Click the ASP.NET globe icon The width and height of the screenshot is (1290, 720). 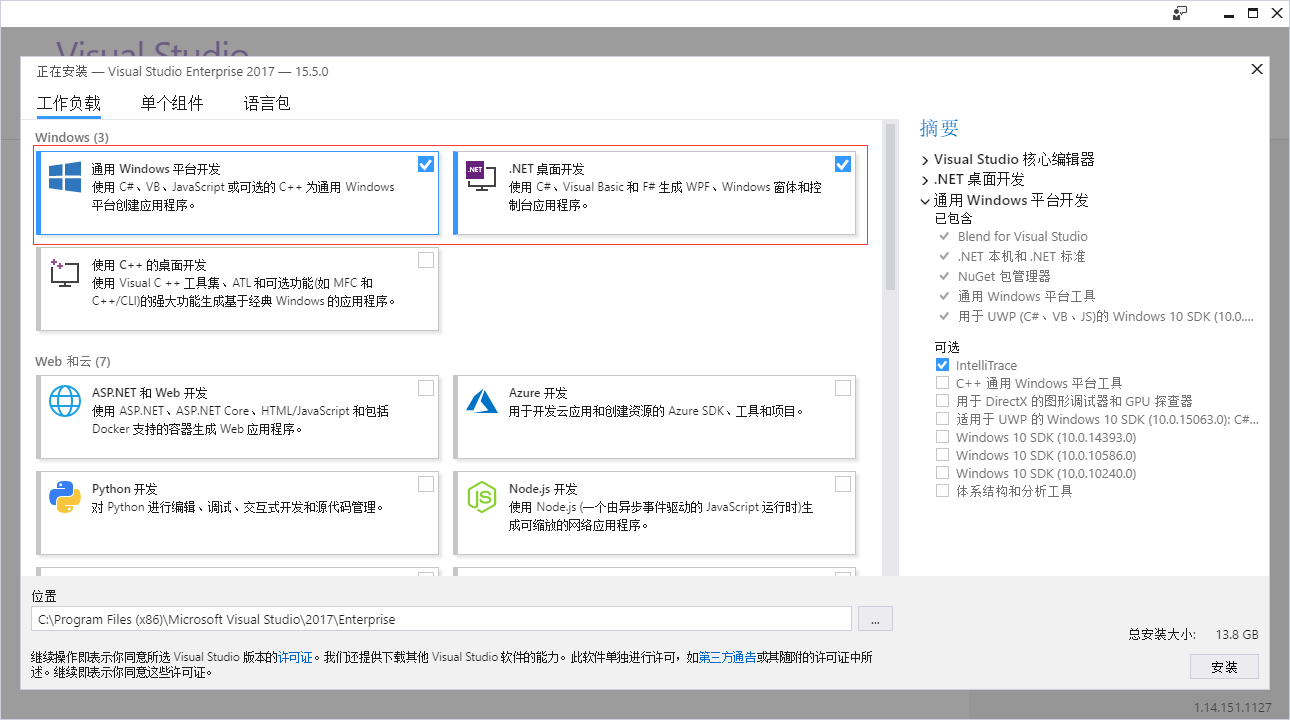65,401
